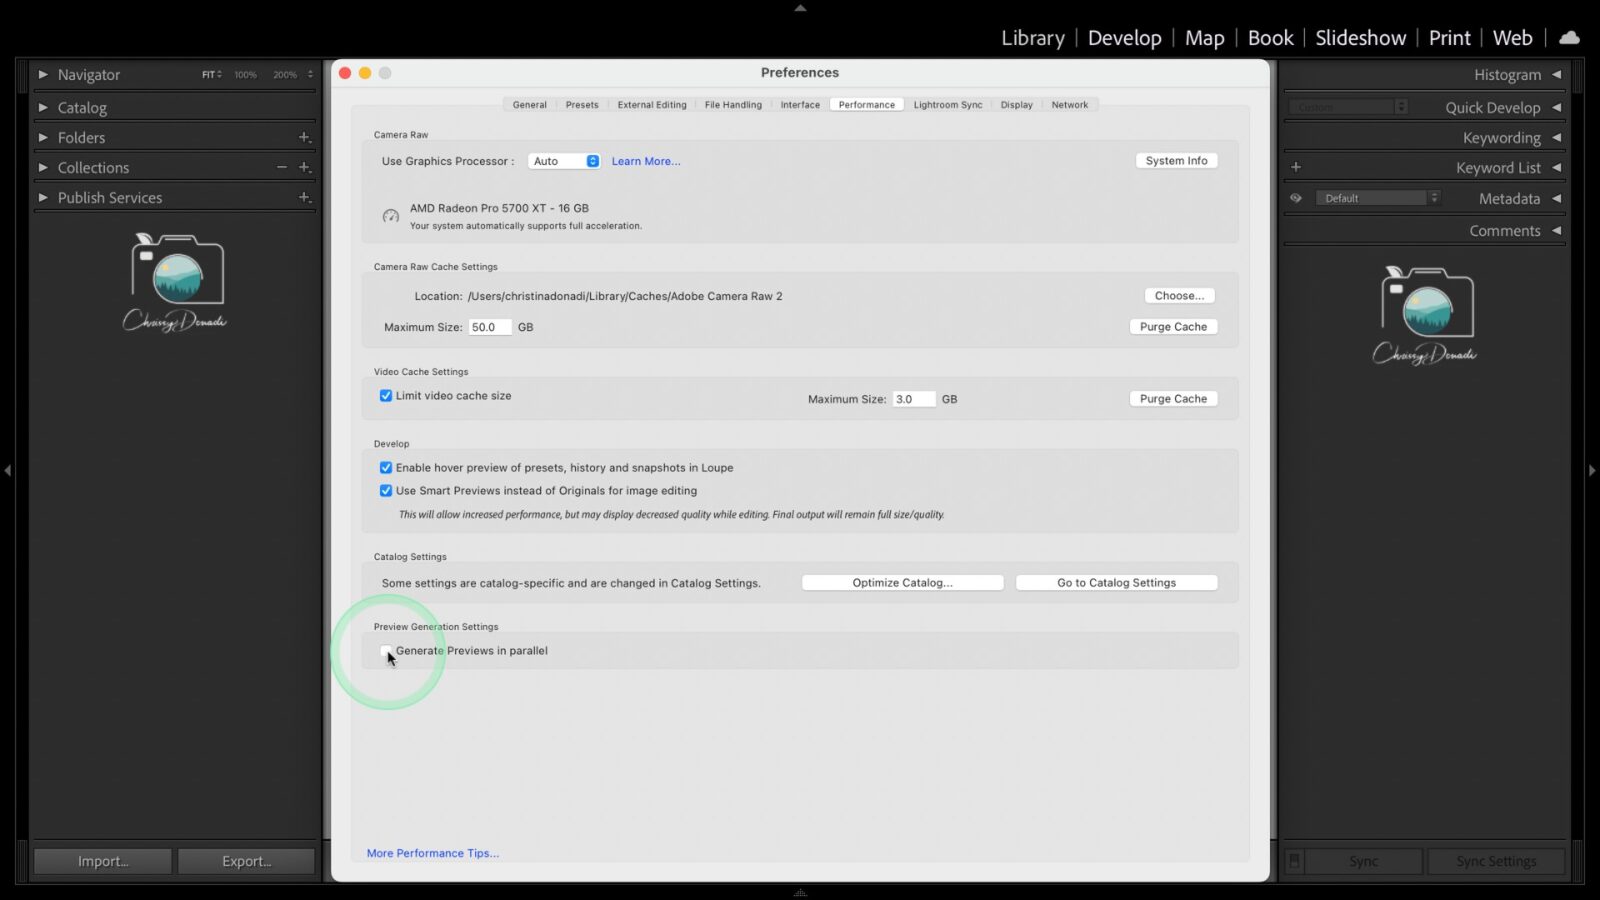Screen dimensions: 1600x900
Task: Disable Limit video cache size
Action: [x=386, y=395]
